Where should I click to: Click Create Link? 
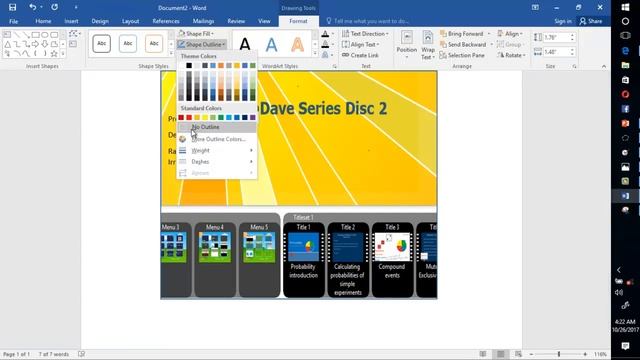(x=360, y=55)
